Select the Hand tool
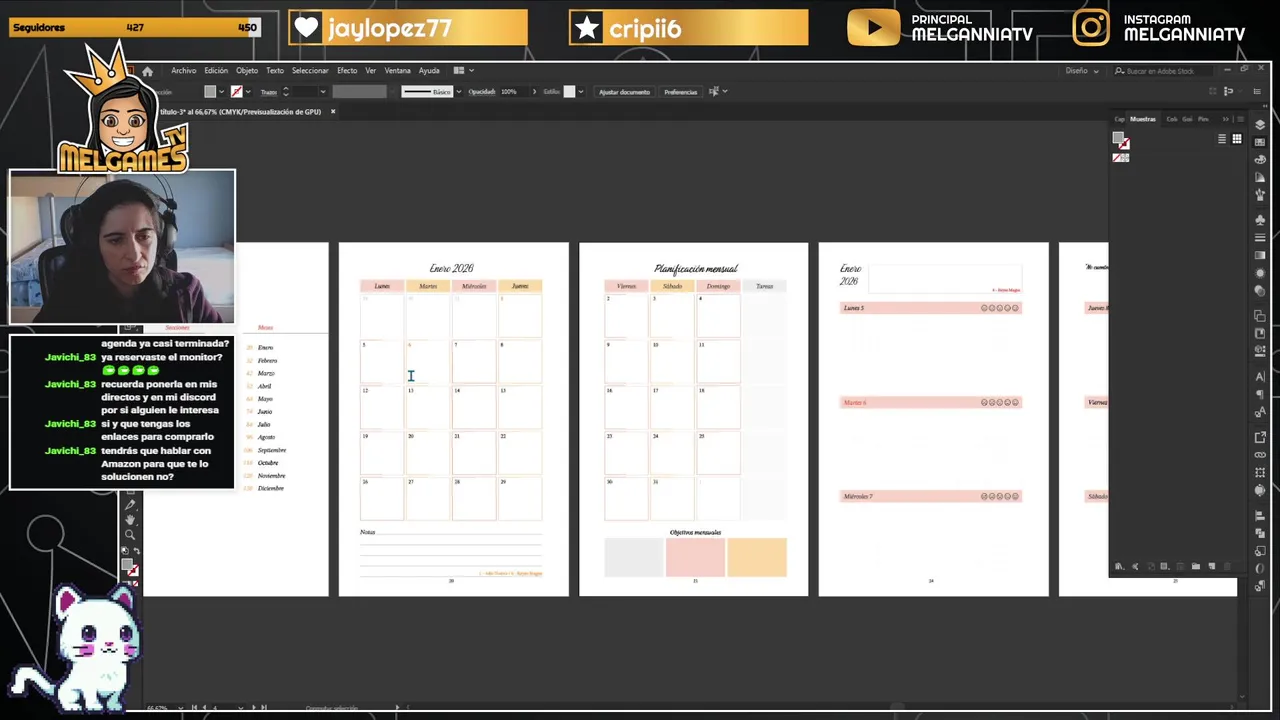The height and width of the screenshot is (720, 1280). pyautogui.click(x=130, y=520)
